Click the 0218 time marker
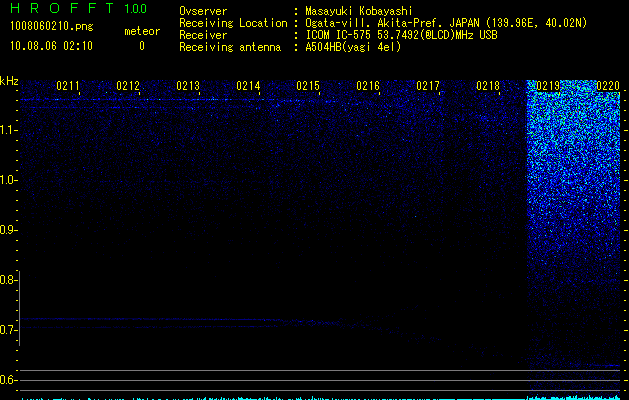Viewport: 629px width, 400px height. tap(488, 86)
